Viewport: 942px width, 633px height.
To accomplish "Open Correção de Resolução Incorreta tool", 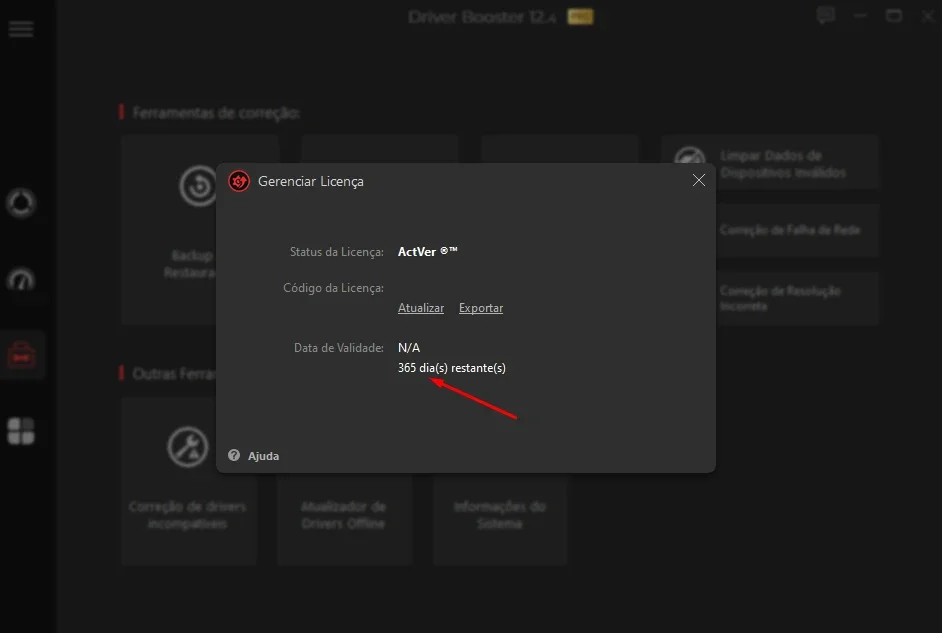I will pos(797,298).
